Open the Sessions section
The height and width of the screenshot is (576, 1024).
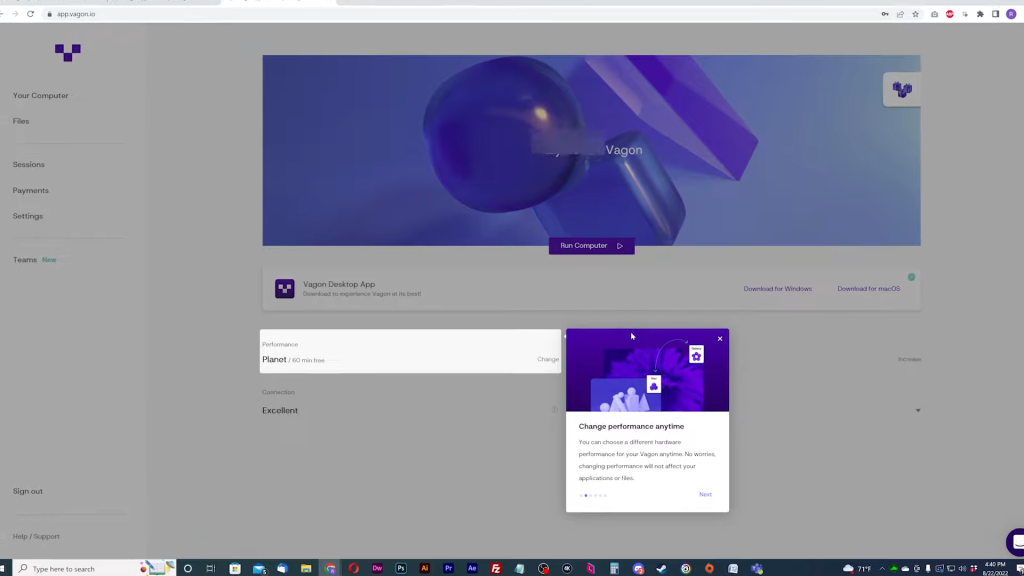[29, 165]
